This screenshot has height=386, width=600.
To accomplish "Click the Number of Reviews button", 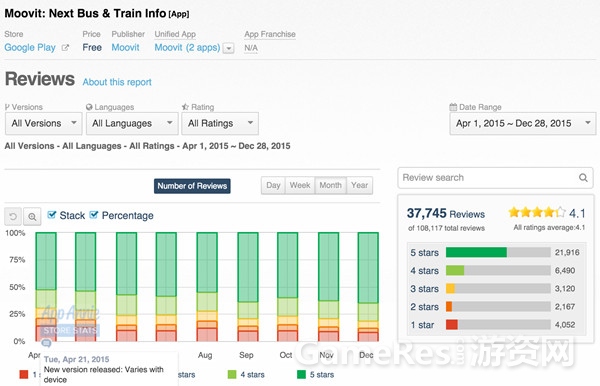I will pos(192,186).
